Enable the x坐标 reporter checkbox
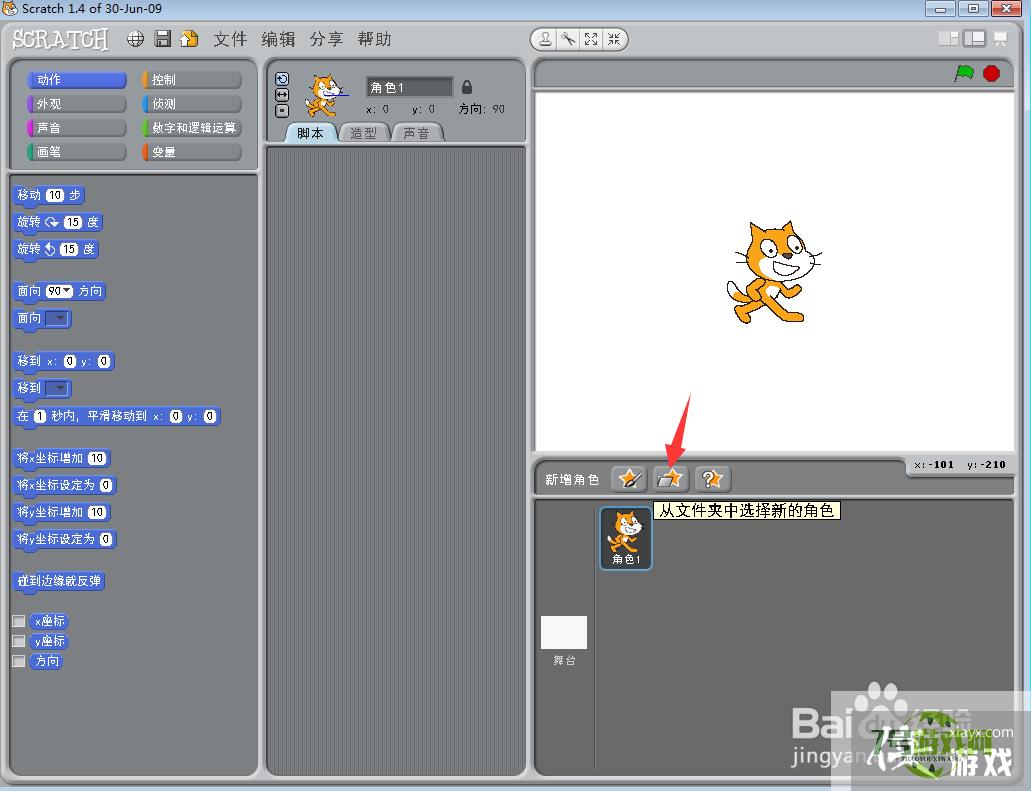The height and width of the screenshot is (791, 1031). pyautogui.click(x=19, y=621)
